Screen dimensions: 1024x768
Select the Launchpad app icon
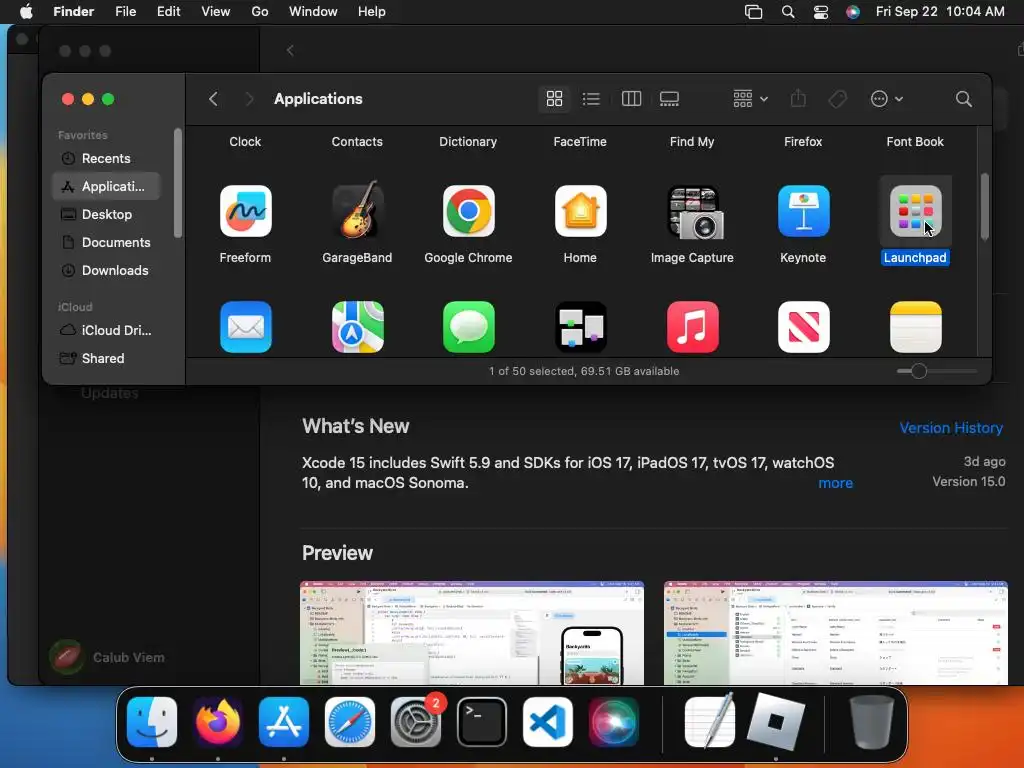pos(915,211)
